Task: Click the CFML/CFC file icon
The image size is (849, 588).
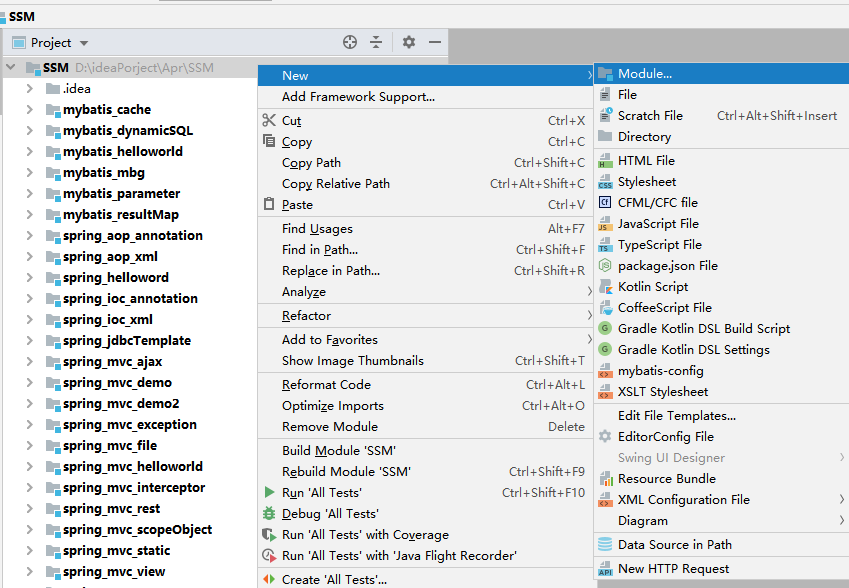Action: click(x=605, y=202)
